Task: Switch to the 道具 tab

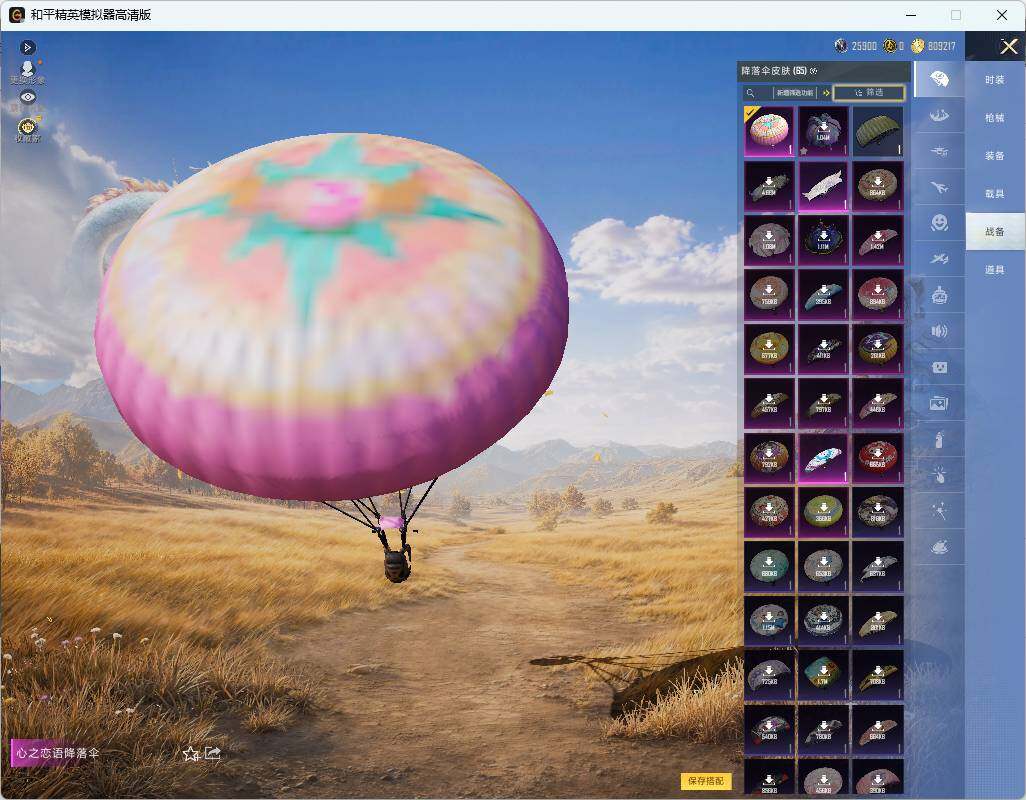Action: pyautogui.click(x=995, y=270)
